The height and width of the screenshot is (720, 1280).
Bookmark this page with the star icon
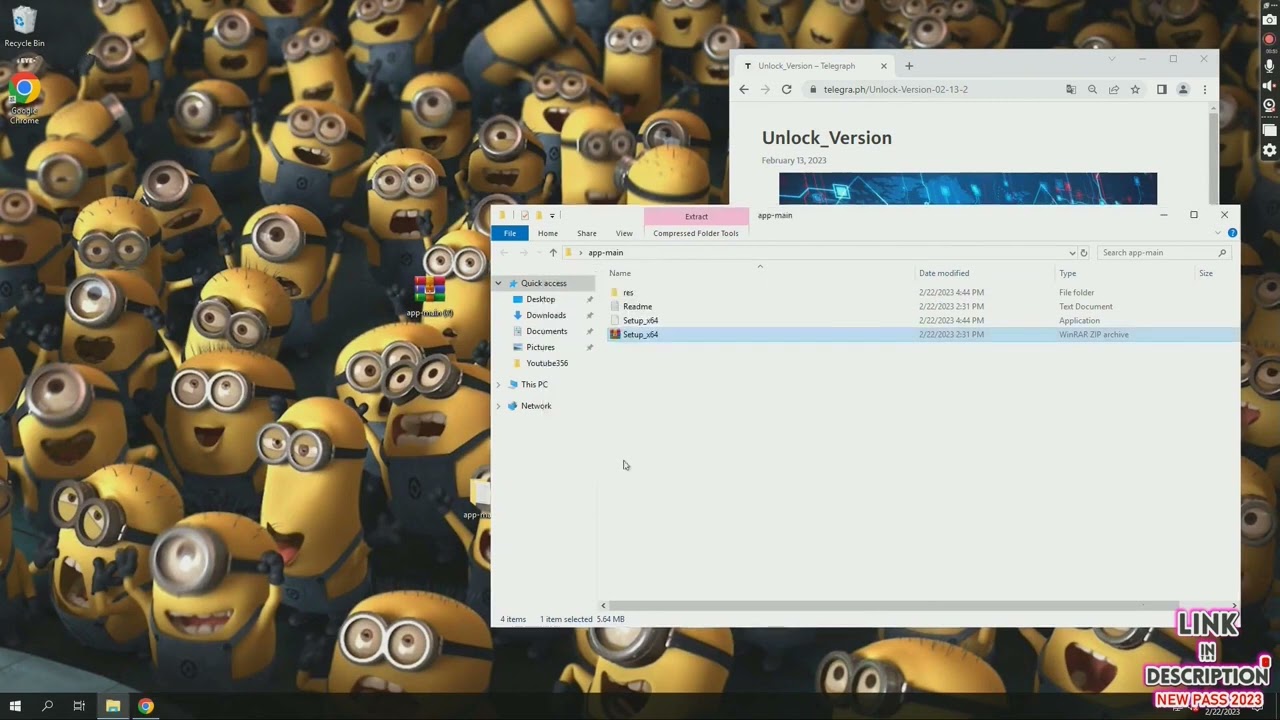click(1135, 89)
